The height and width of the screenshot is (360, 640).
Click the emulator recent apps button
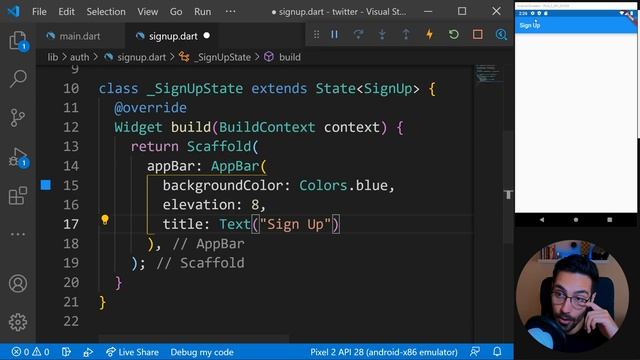point(609,220)
